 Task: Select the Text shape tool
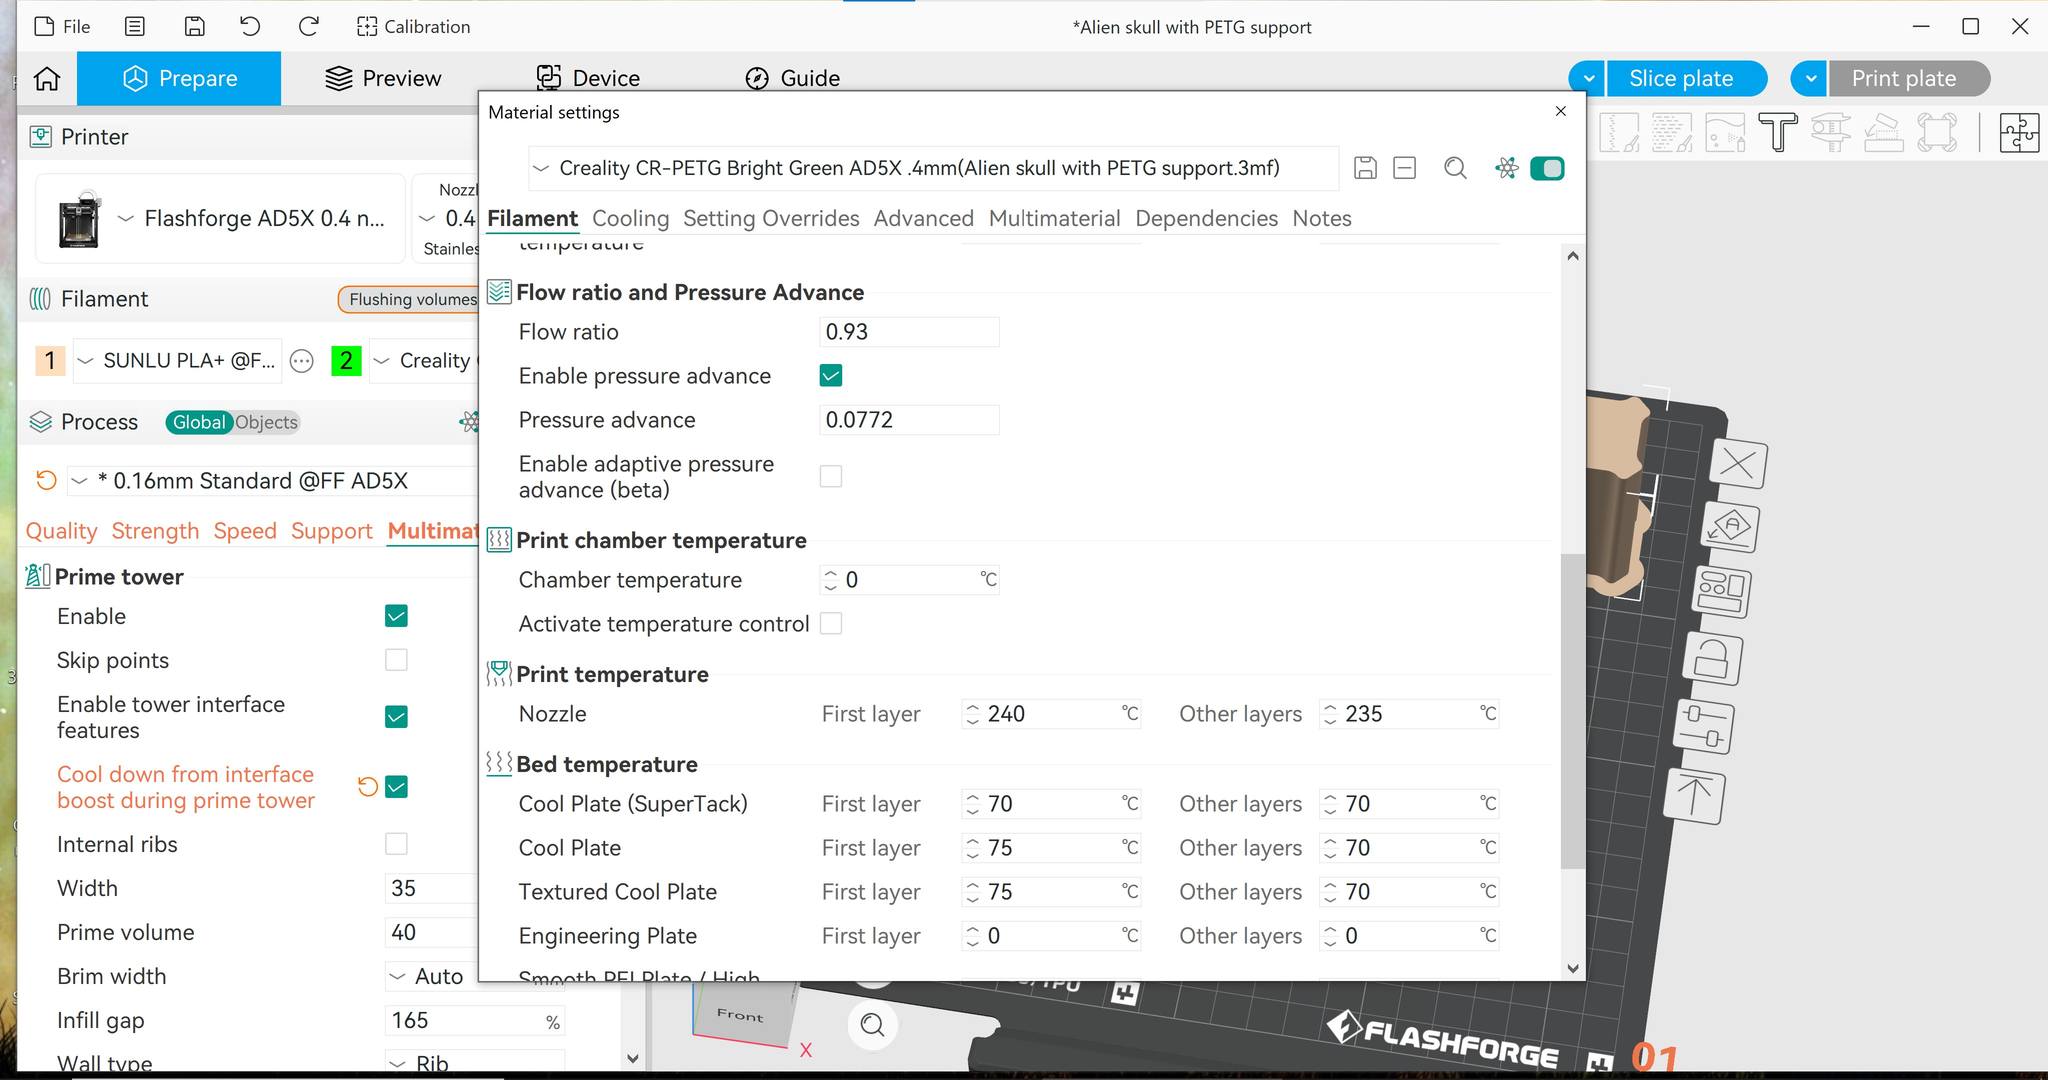[1778, 133]
